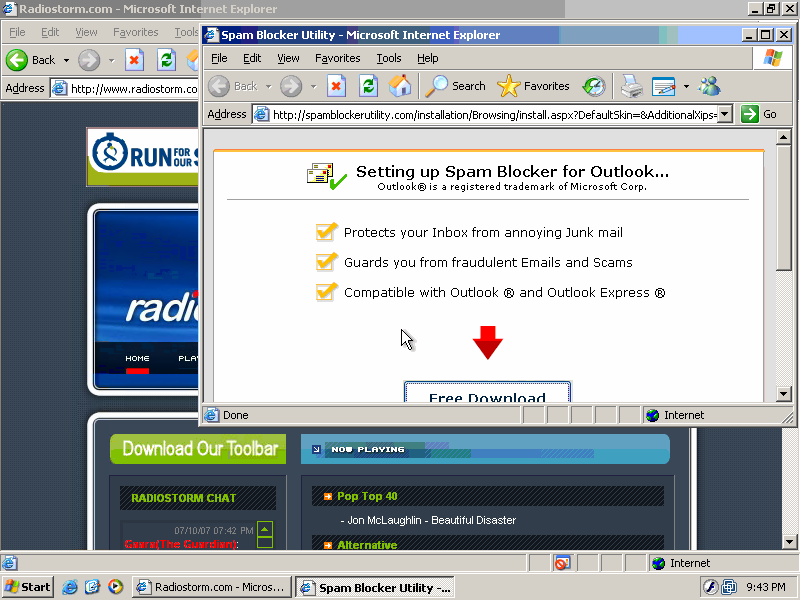The width and height of the screenshot is (800, 600).
Task: Click scroll down arrow in Spam Blocker page
Action: click(783, 393)
